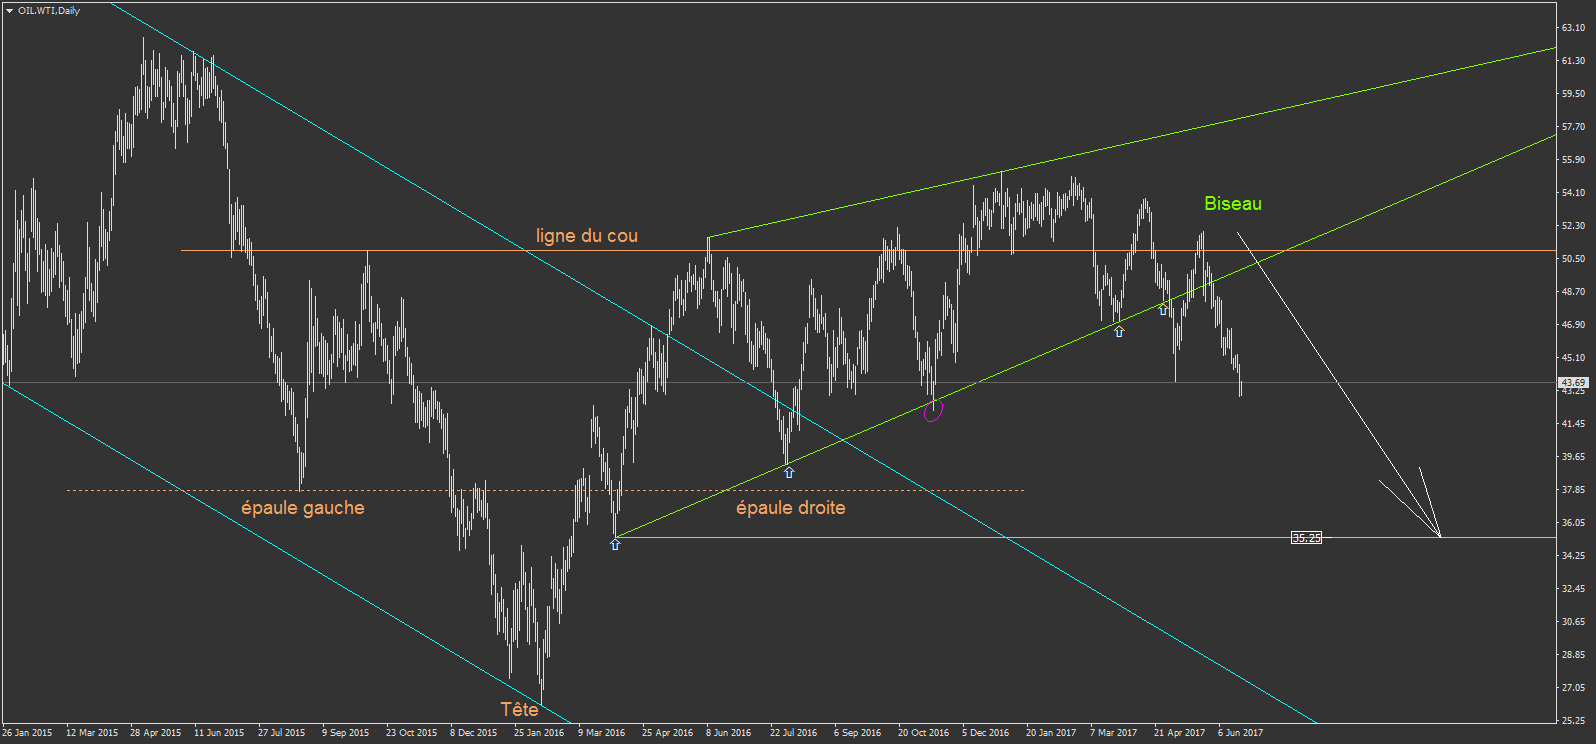Click the 41.45 price on the axis
Viewport: 1596px width, 744px height.
tap(1573, 424)
